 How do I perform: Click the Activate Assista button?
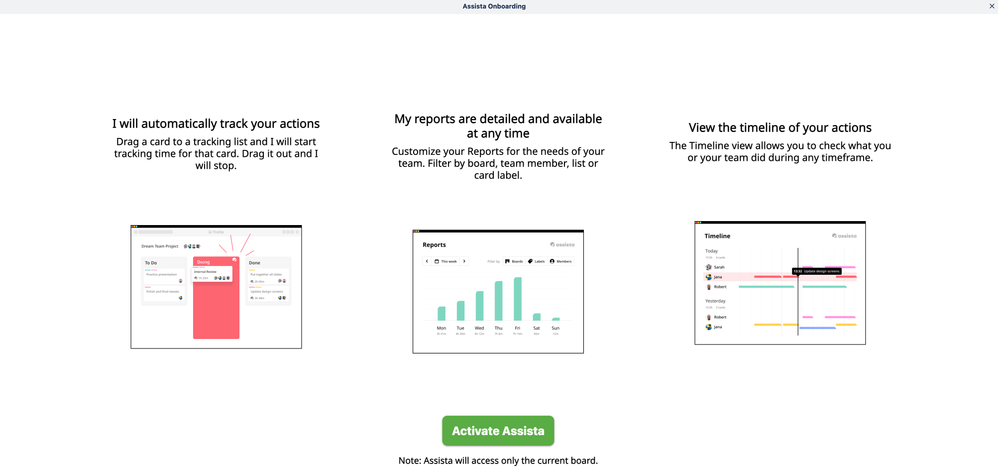(x=498, y=431)
